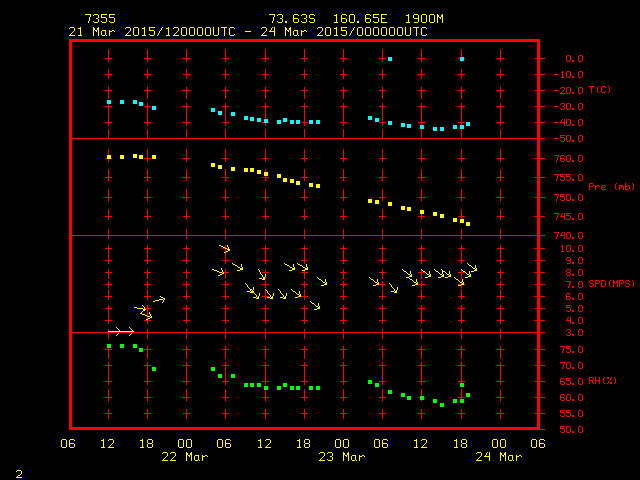The width and height of the screenshot is (640, 480).
Task: Click the 22 Mar date label
Action: pos(185,457)
